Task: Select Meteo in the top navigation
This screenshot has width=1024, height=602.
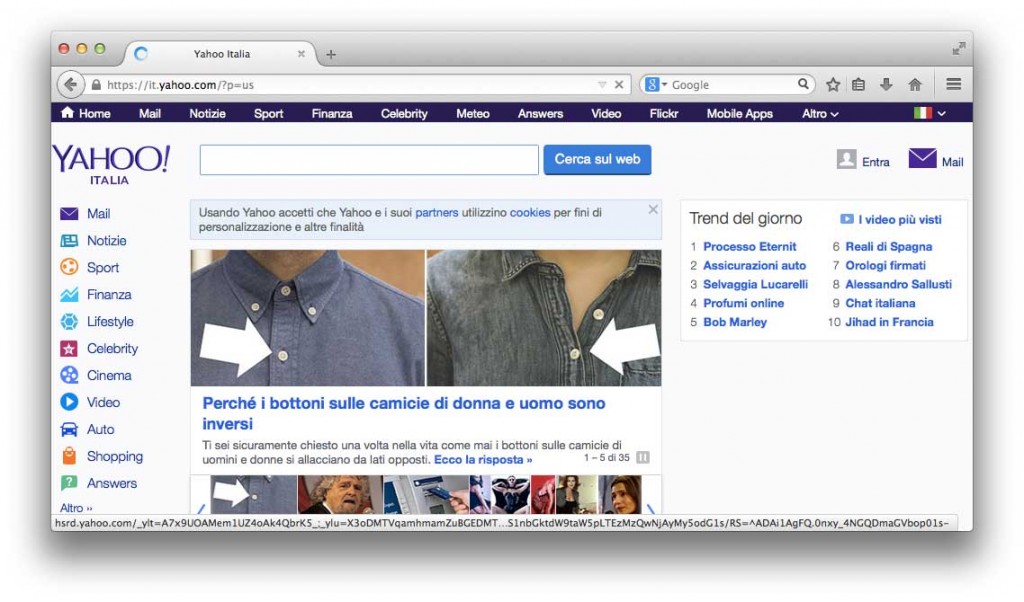Action: point(471,113)
